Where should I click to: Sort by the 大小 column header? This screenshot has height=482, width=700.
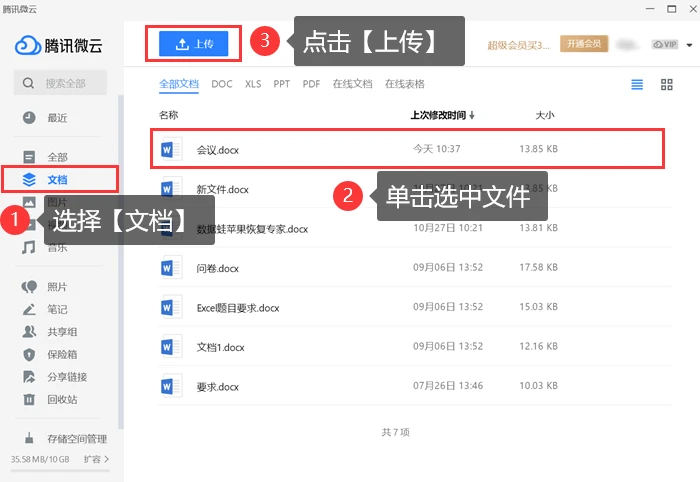(545, 115)
